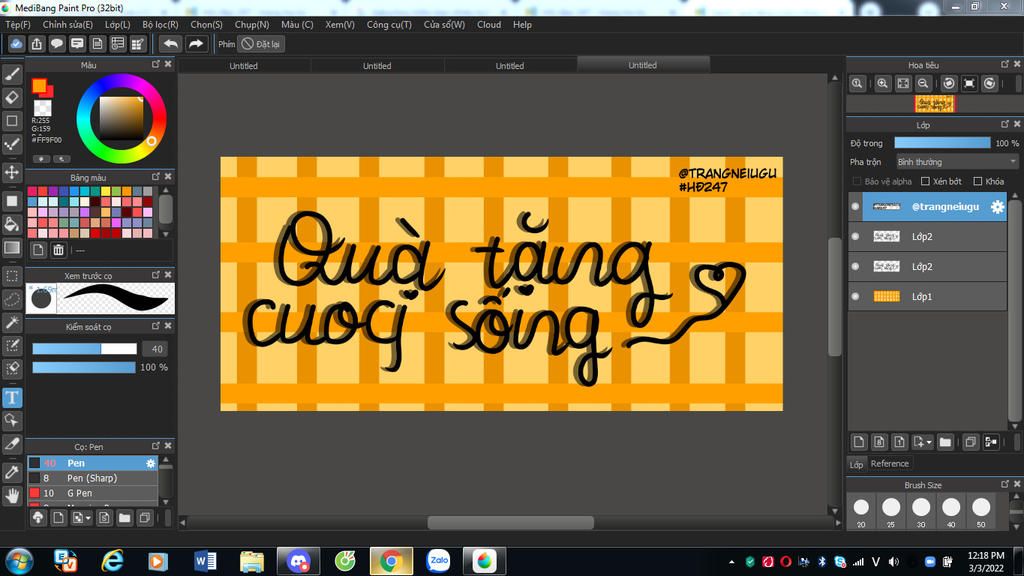Toggle the Bảo vệ alpha checkbox
This screenshot has height=576, width=1024.
(857, 182)
